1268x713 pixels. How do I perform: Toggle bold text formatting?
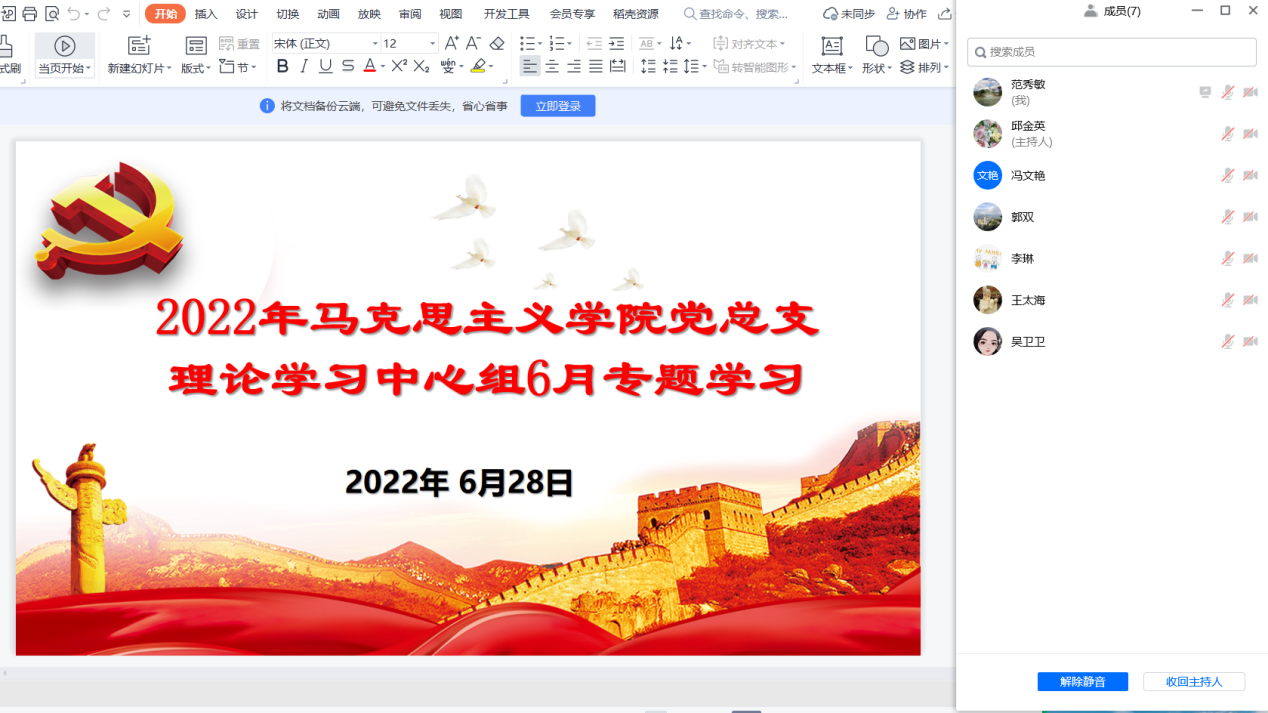[x=282, y=66]
